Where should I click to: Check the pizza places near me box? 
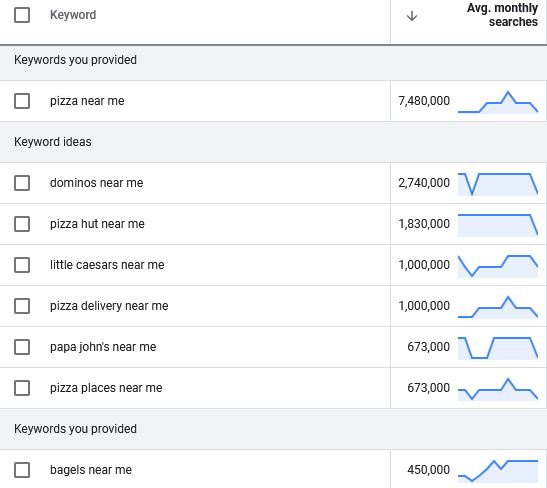point(22,388)
